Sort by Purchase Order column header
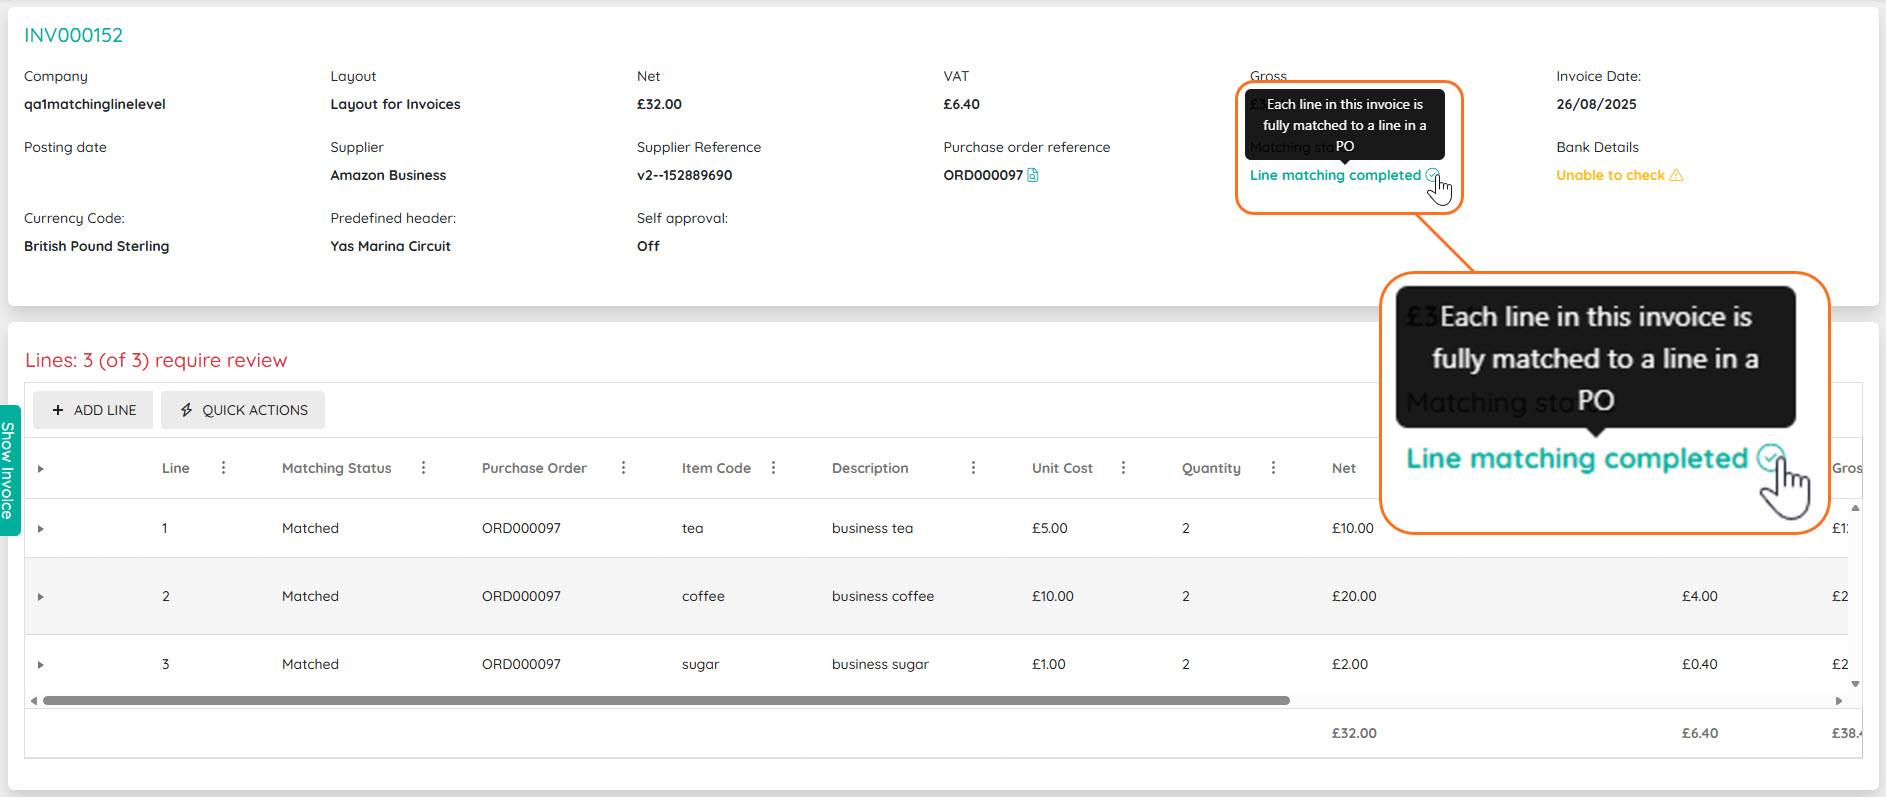Screen dimensions: 1886x797 click(534, 468)
